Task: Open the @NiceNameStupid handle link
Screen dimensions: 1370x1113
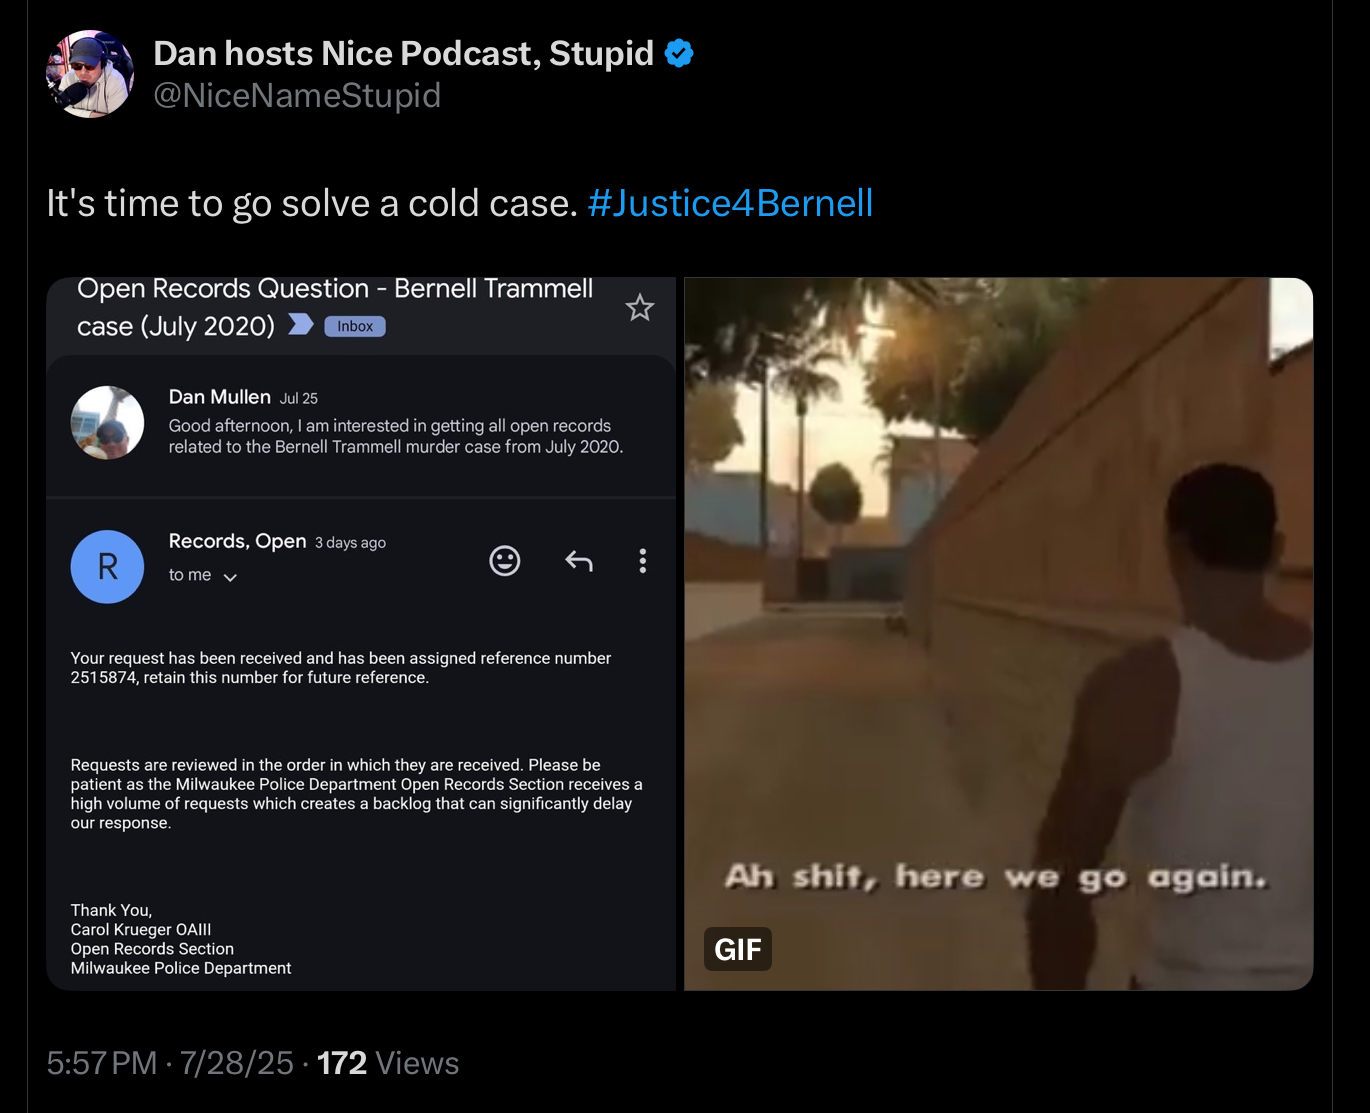Action: [x=297, y=95]
